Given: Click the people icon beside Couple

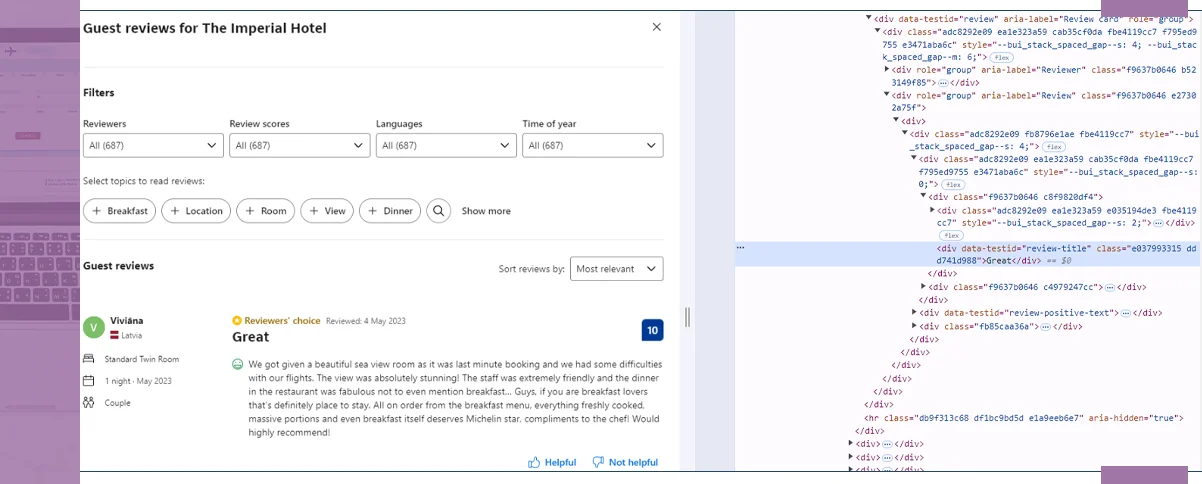Looking at the screenshot, I should pyautogui.click(x=88, y=403).
